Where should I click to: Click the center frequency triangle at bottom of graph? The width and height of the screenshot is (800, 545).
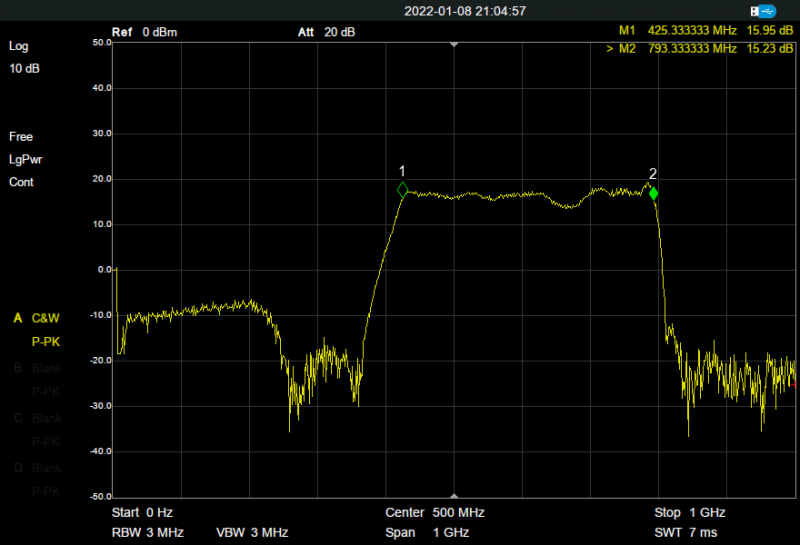[x=454, y=496]
